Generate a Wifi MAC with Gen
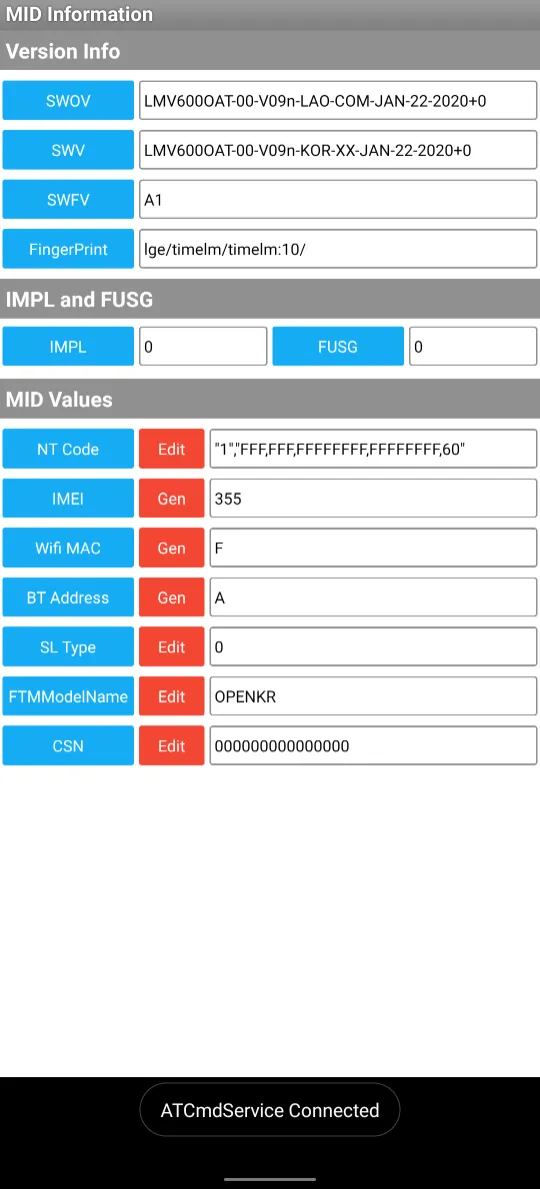The width and height of the screenshot is (540, 1189). [171, 547]
